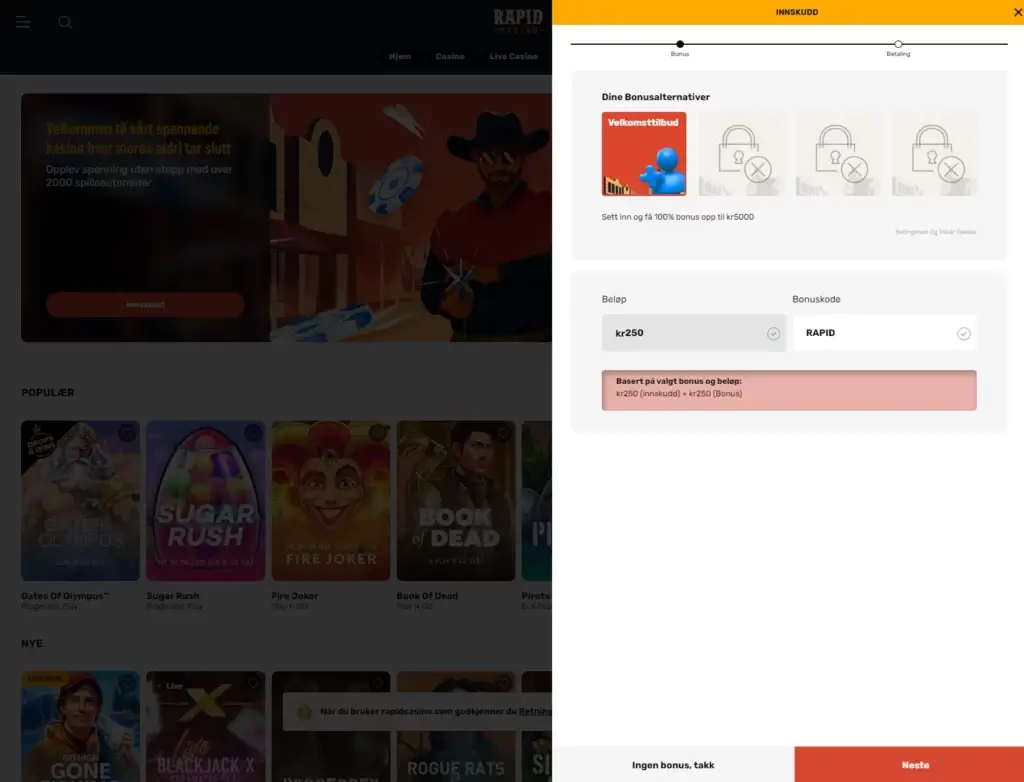Favorite the Blackjack X heart icon
Image resolution: width=1024 pixels, height=782 pixels.
point(253,683)
